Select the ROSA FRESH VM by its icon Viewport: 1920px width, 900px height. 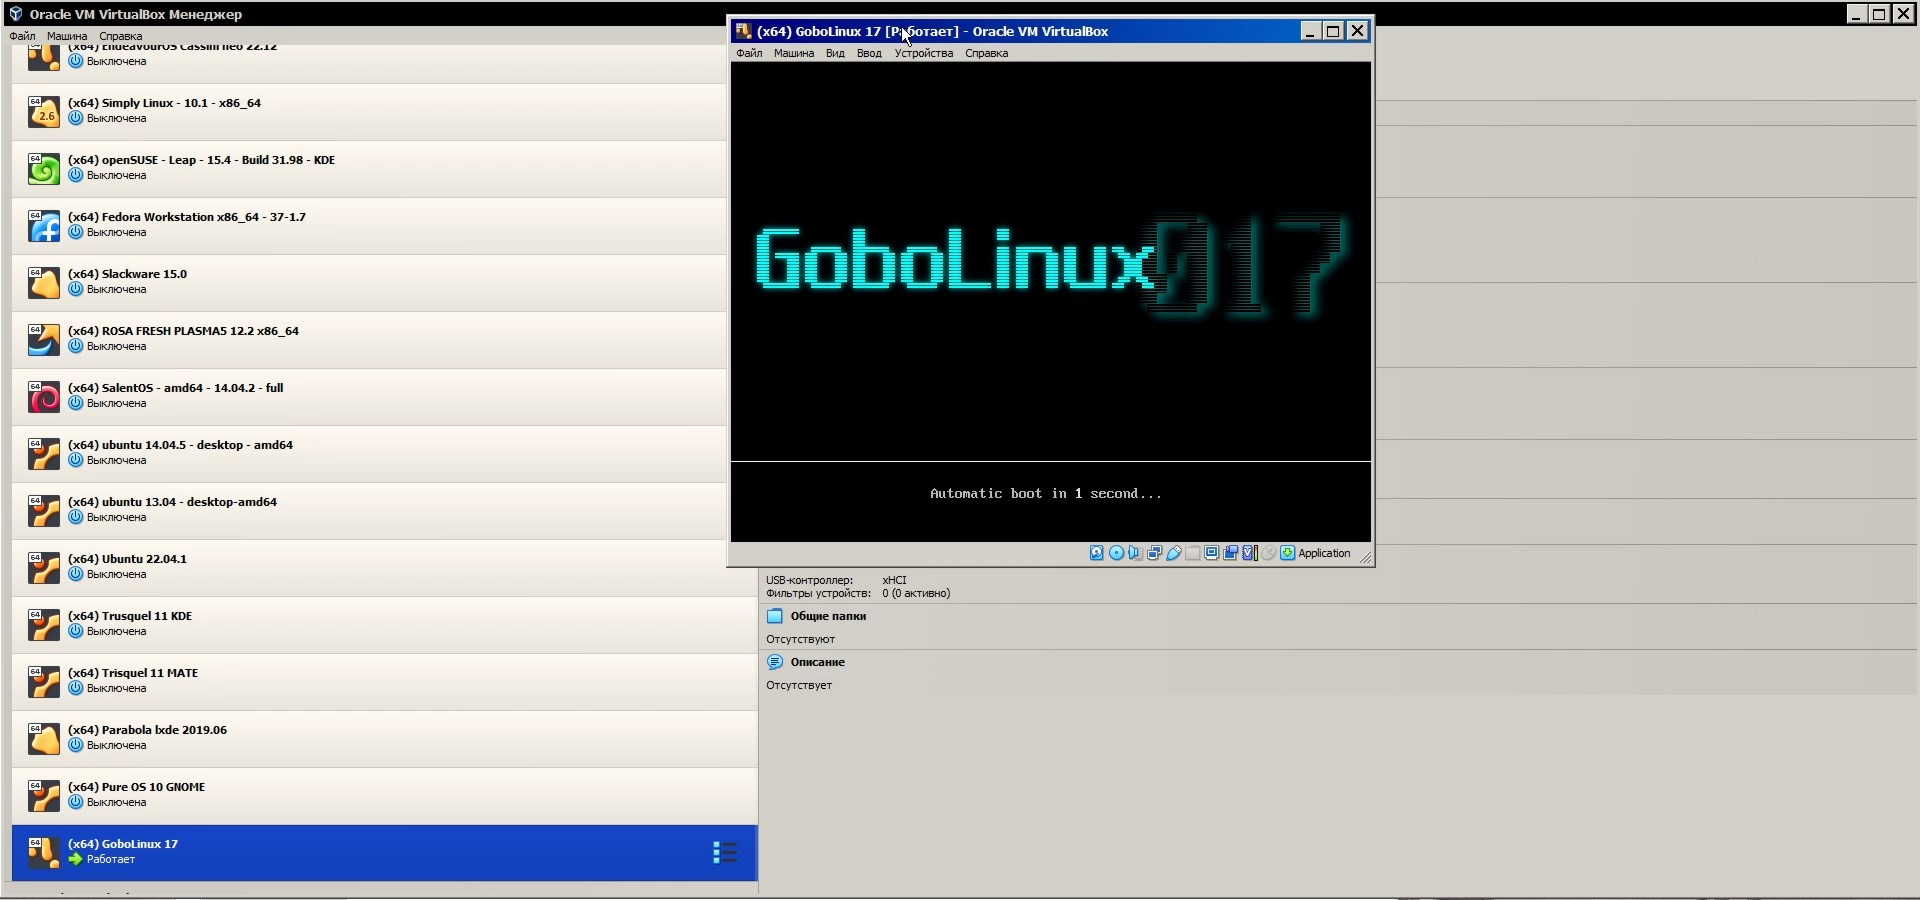click(43, 339)
